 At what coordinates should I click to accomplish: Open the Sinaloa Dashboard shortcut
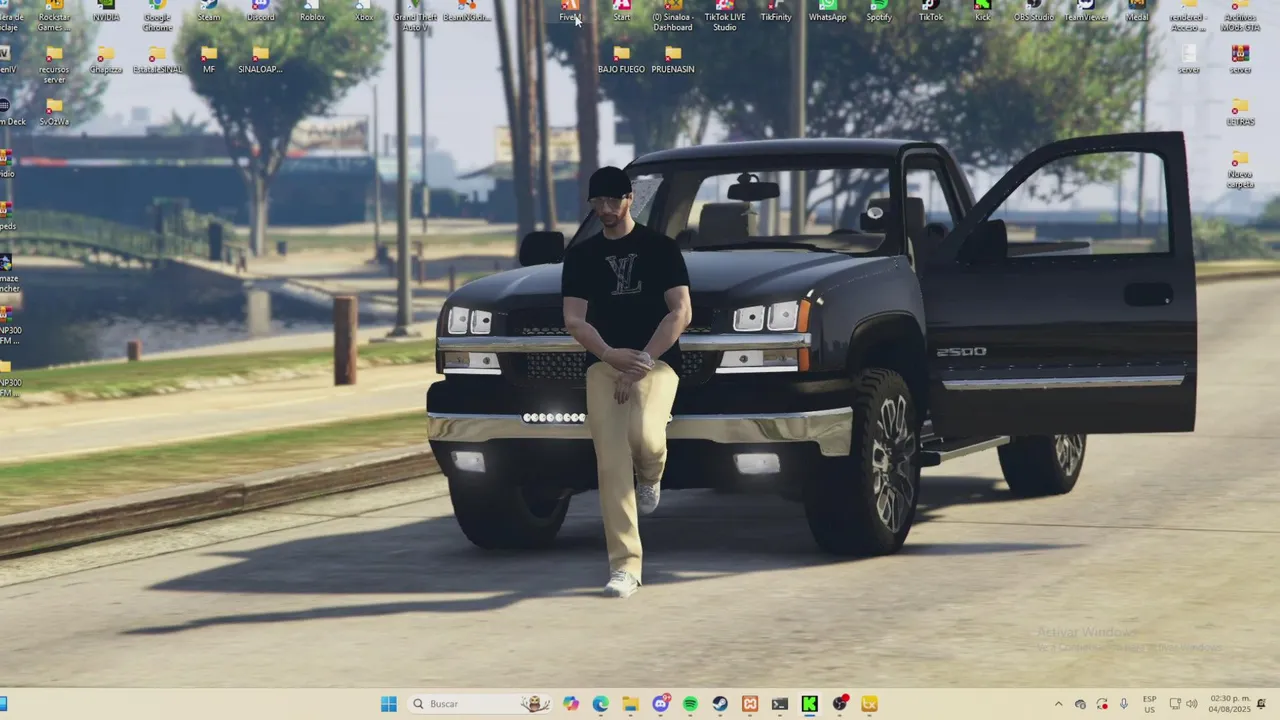click(673, 15)
